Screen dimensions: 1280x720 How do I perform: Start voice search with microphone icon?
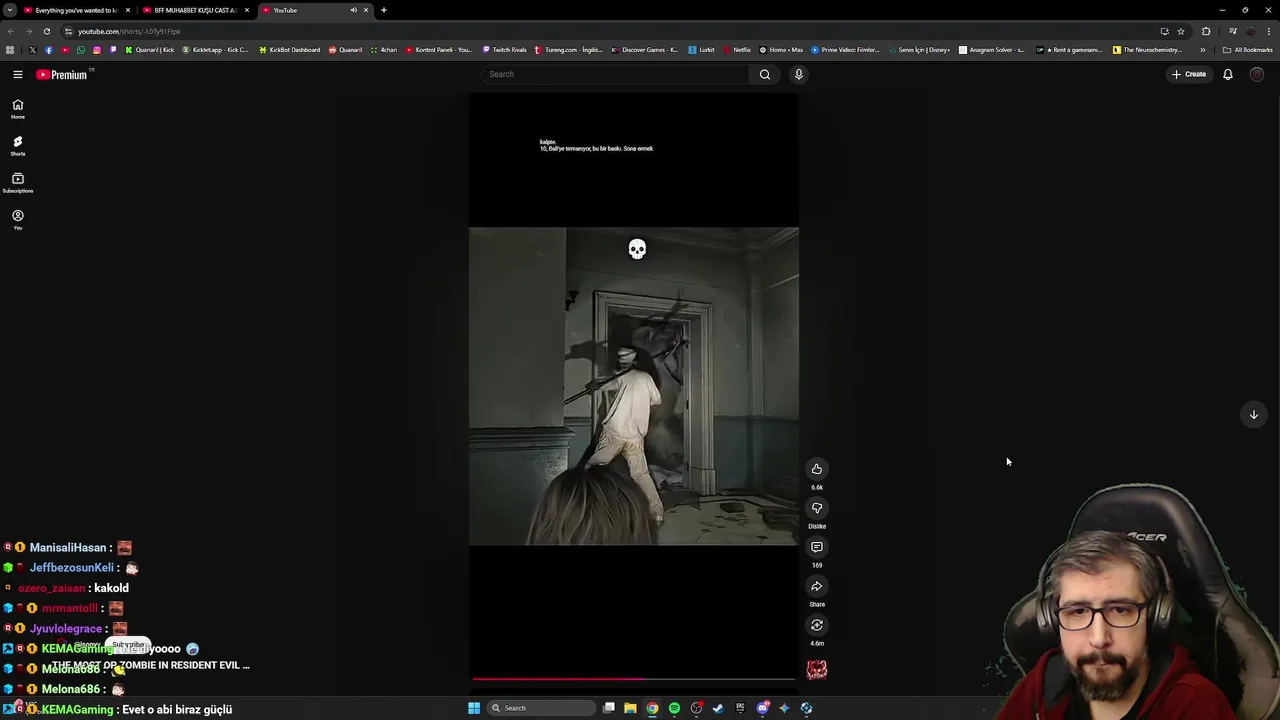click(x=798, y=74)
